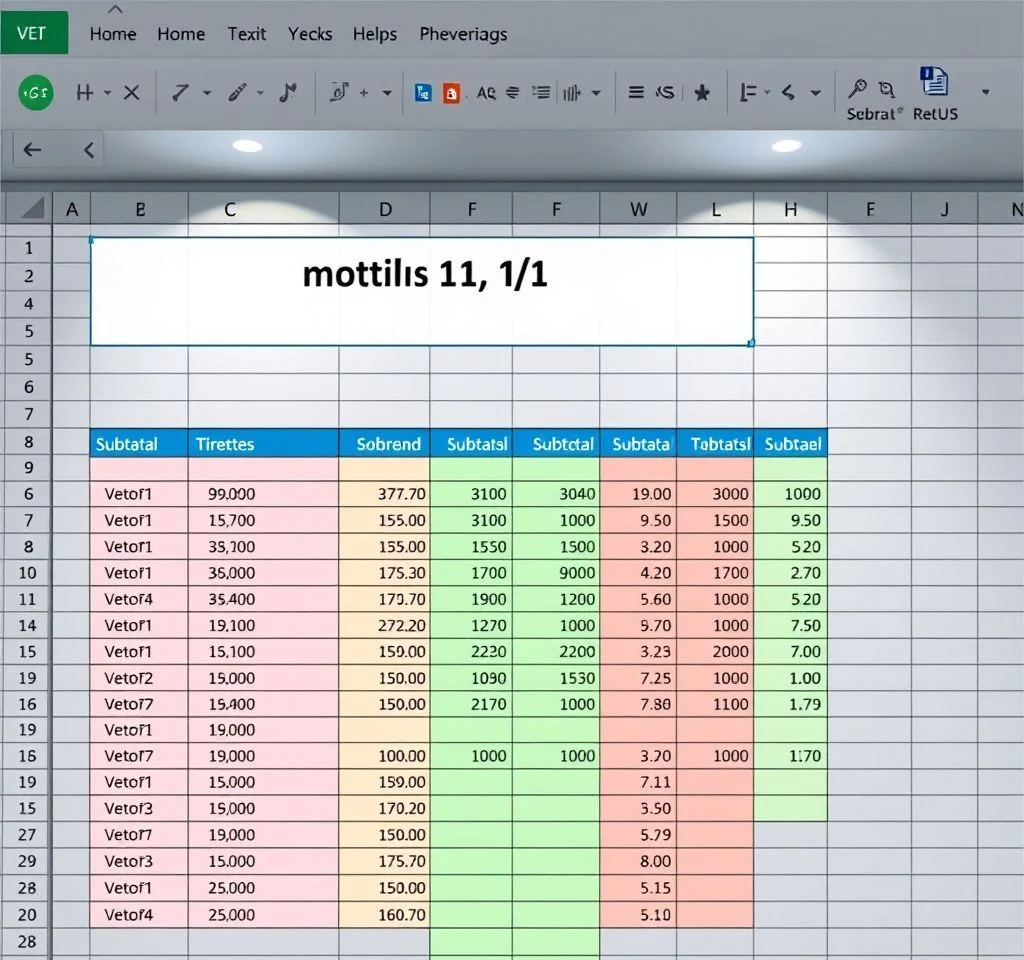Open the Pheveriags menu tab
This screenshot has height=960, width=1024.
click(463, 34)
